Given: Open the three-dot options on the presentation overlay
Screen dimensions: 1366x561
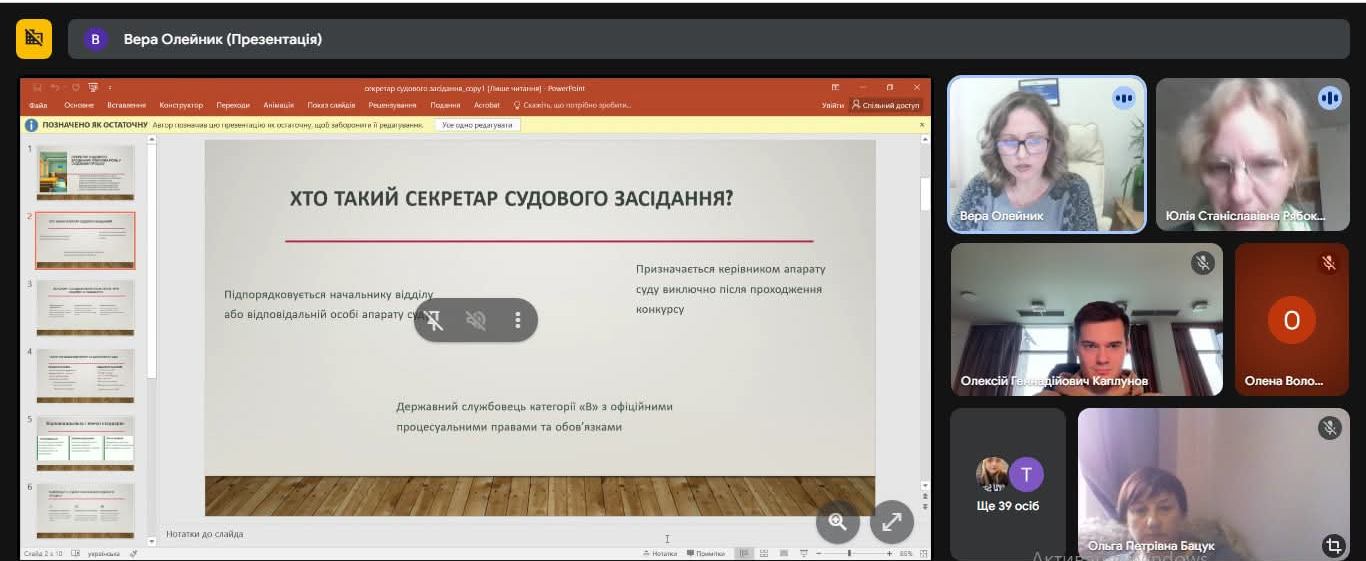Looking at the screenshot, I should [x=518, y=320].
